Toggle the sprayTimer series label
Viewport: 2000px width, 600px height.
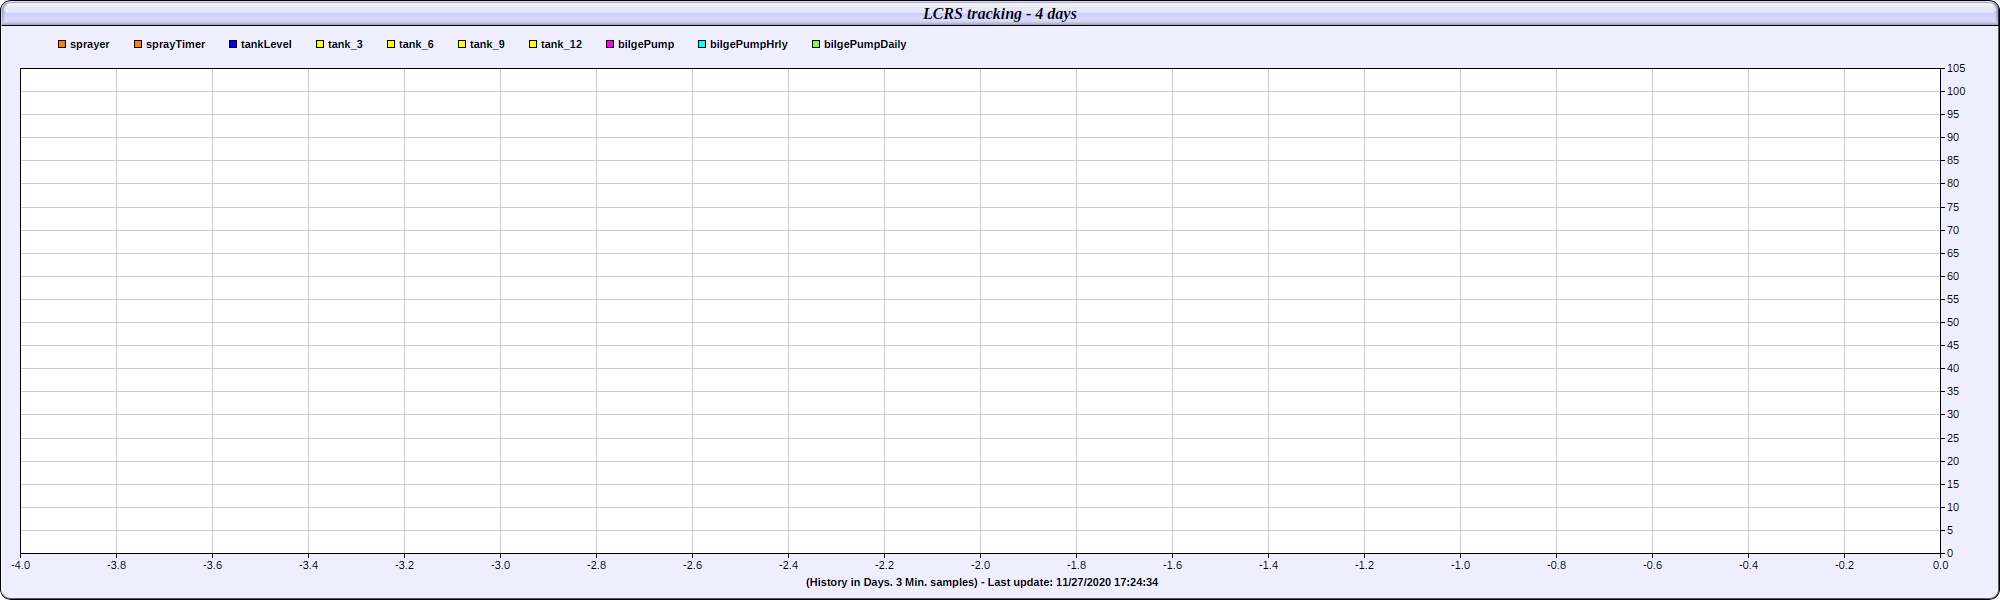coord(176,44)
